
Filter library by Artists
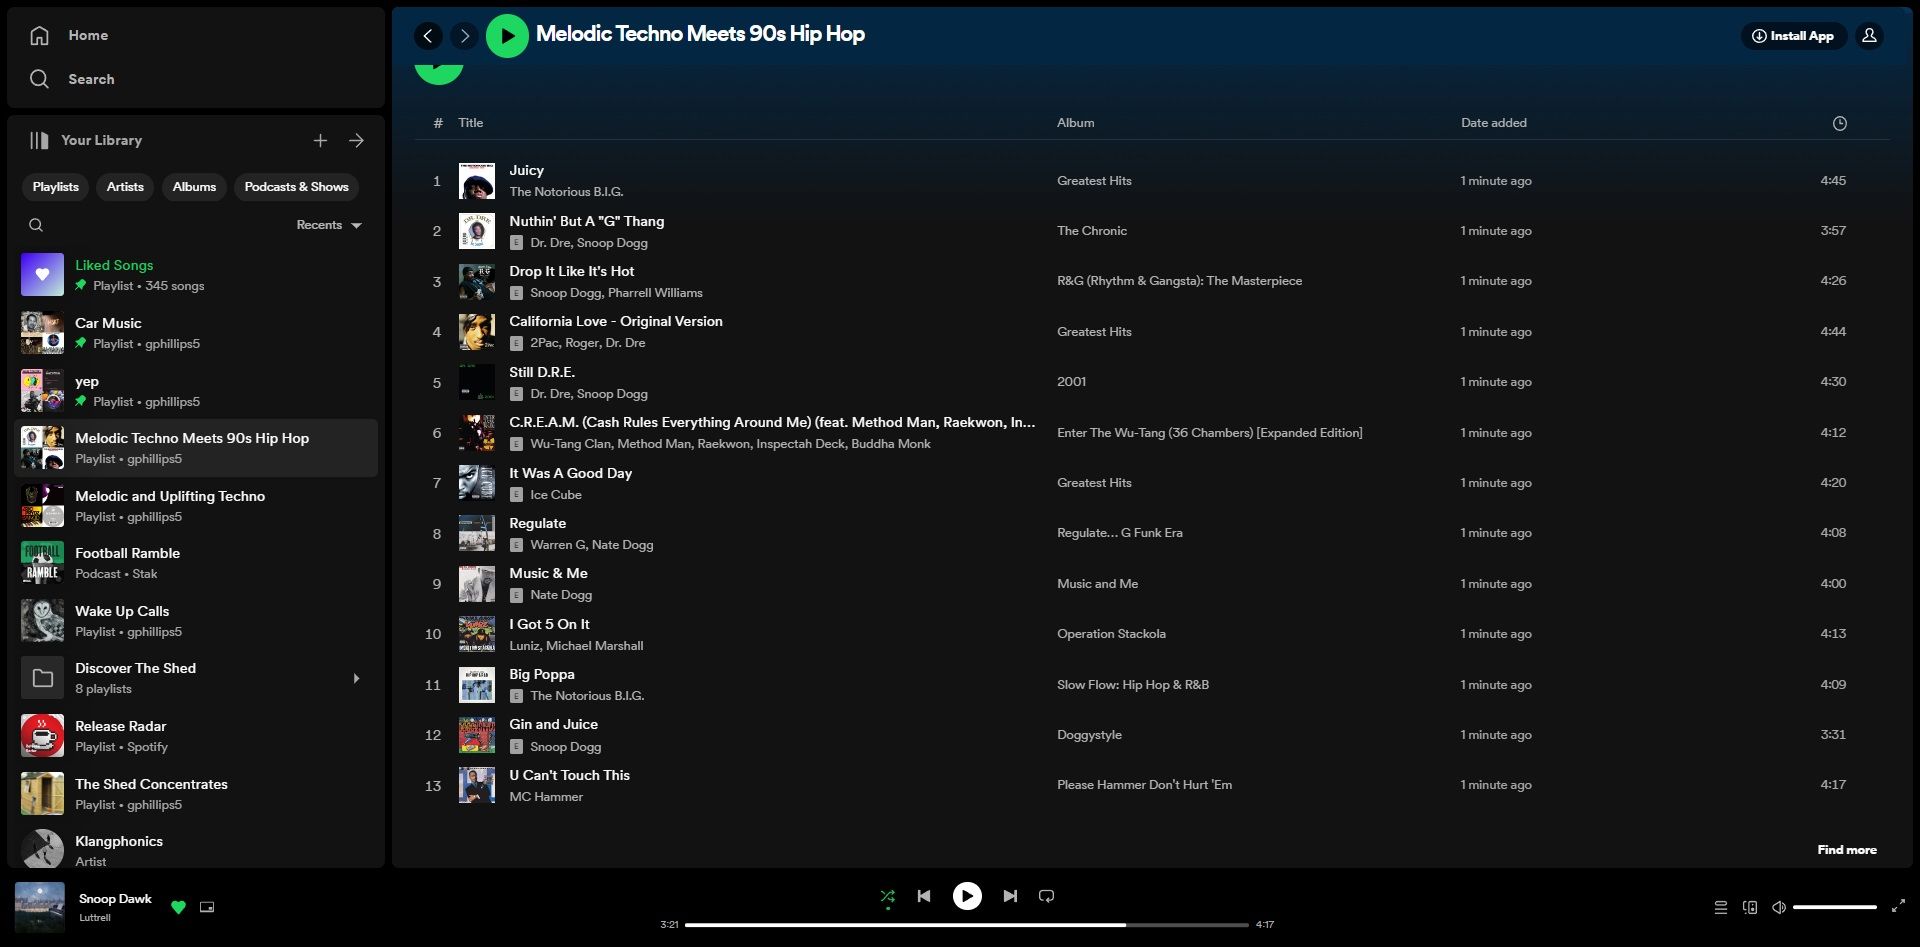click(x=124, y=187)
